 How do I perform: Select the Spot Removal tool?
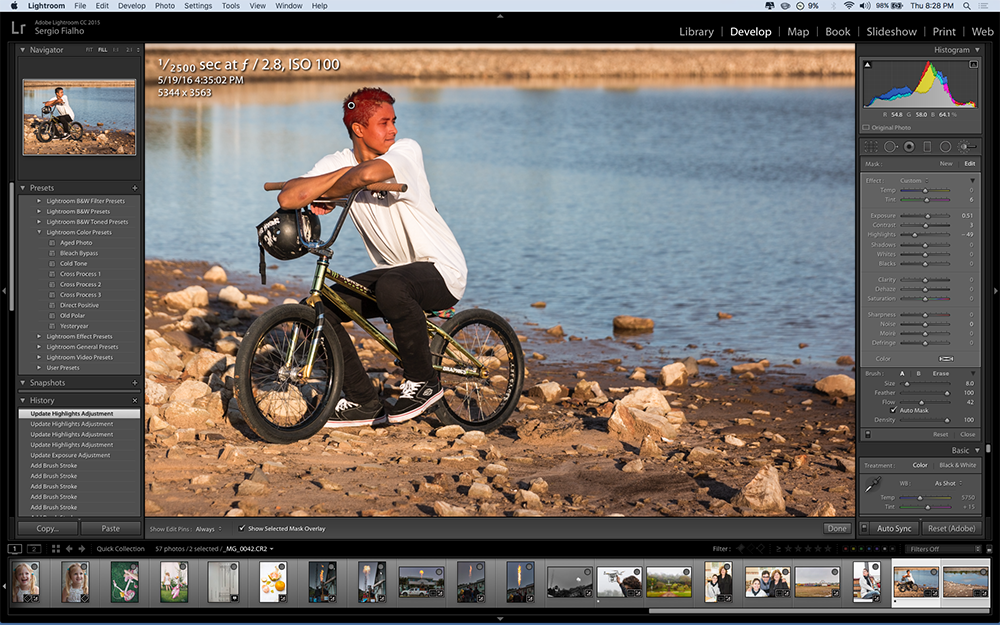tap(889, 146)
